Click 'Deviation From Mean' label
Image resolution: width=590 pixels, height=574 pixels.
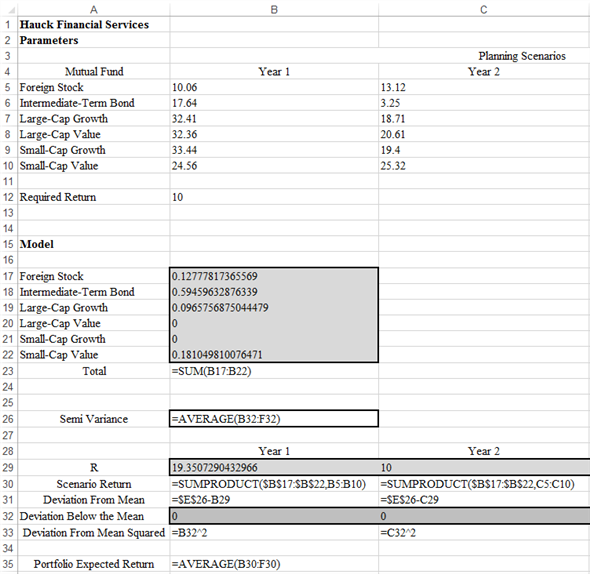point(94,500)
